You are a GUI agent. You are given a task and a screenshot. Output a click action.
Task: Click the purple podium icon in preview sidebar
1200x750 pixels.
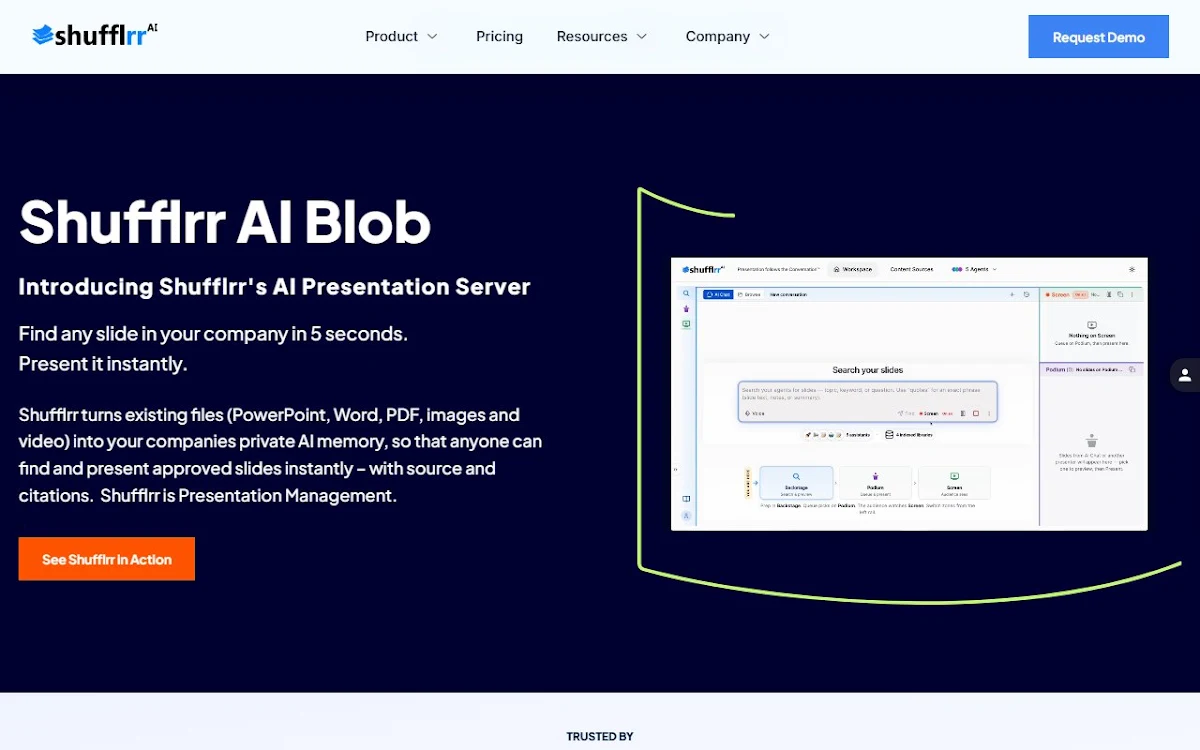pos(686,309)
